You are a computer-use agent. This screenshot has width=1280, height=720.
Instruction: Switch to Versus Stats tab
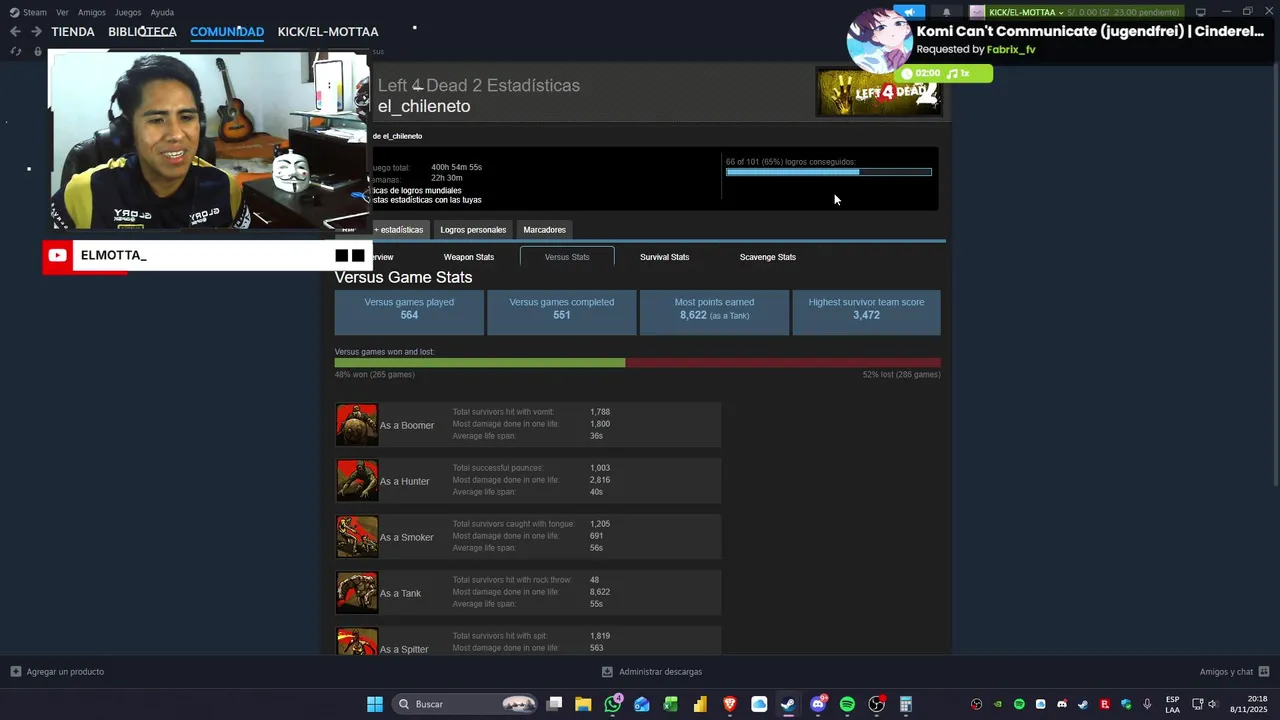[567, 257]
